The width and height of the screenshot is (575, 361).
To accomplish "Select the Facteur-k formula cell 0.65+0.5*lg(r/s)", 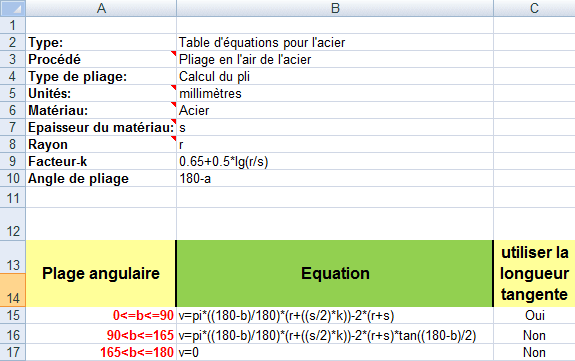I will click(335, 161).
